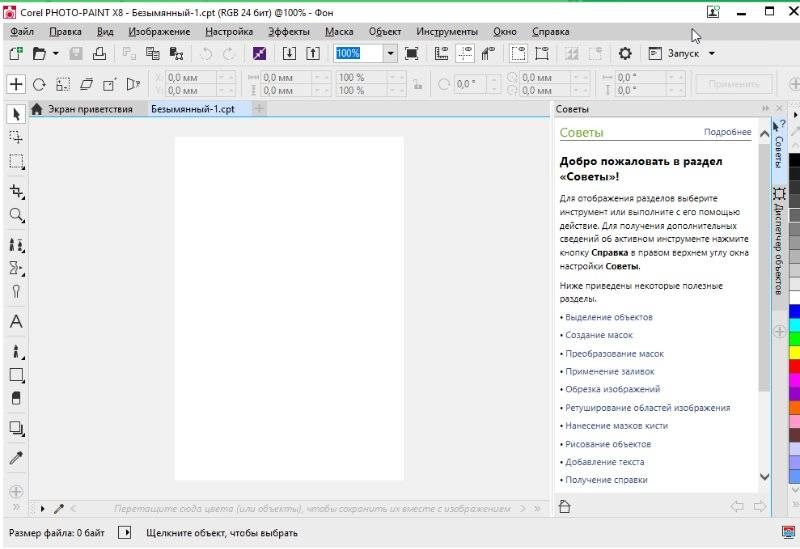The height and width of the screenshot is (549, 800).
Task: Open Диспетчер объектов docker tab
Action: pyautogui.click(x=779, y=241)
